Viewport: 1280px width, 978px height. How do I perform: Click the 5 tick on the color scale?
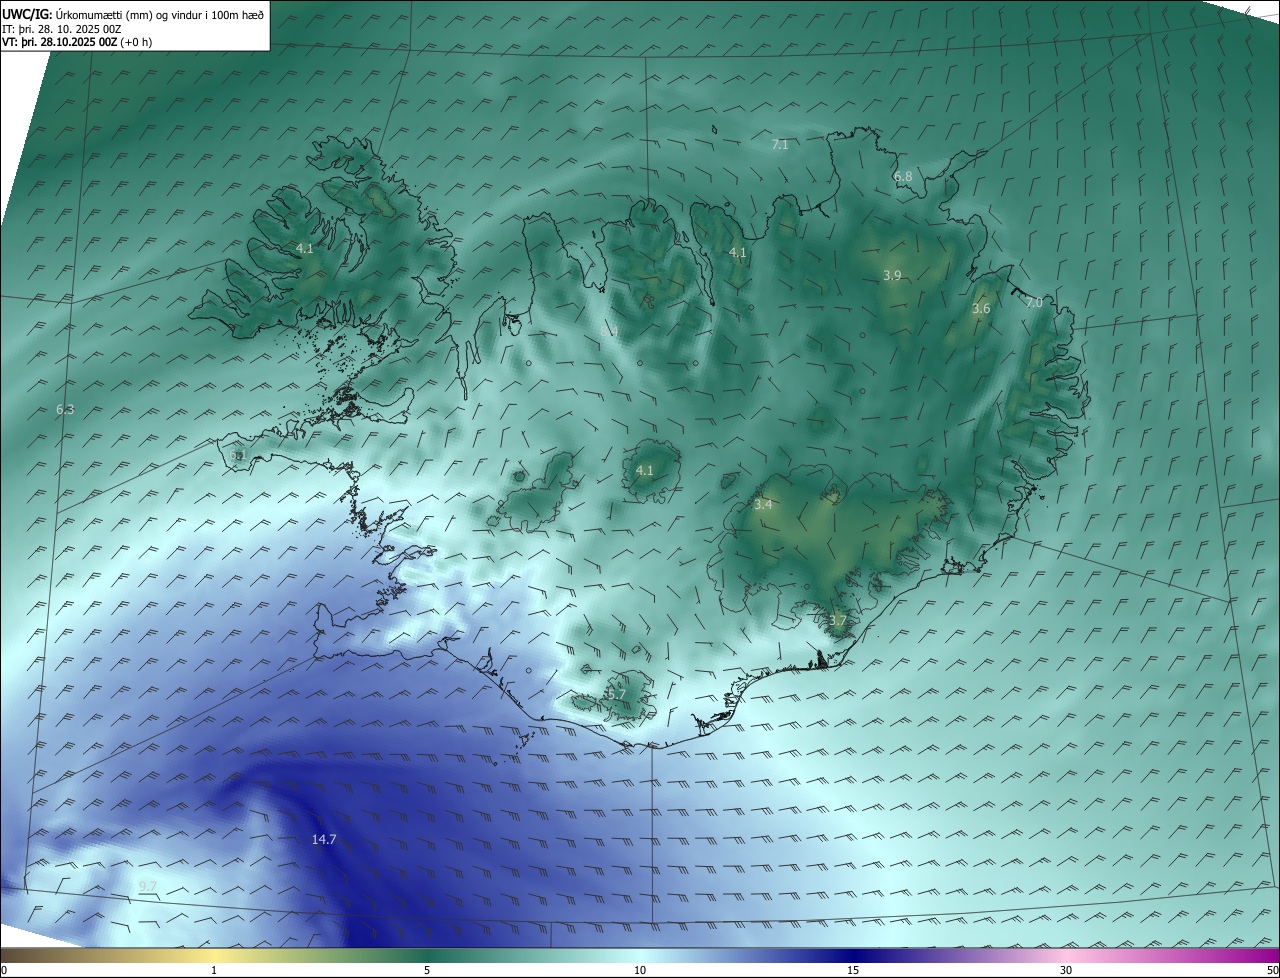427,970
